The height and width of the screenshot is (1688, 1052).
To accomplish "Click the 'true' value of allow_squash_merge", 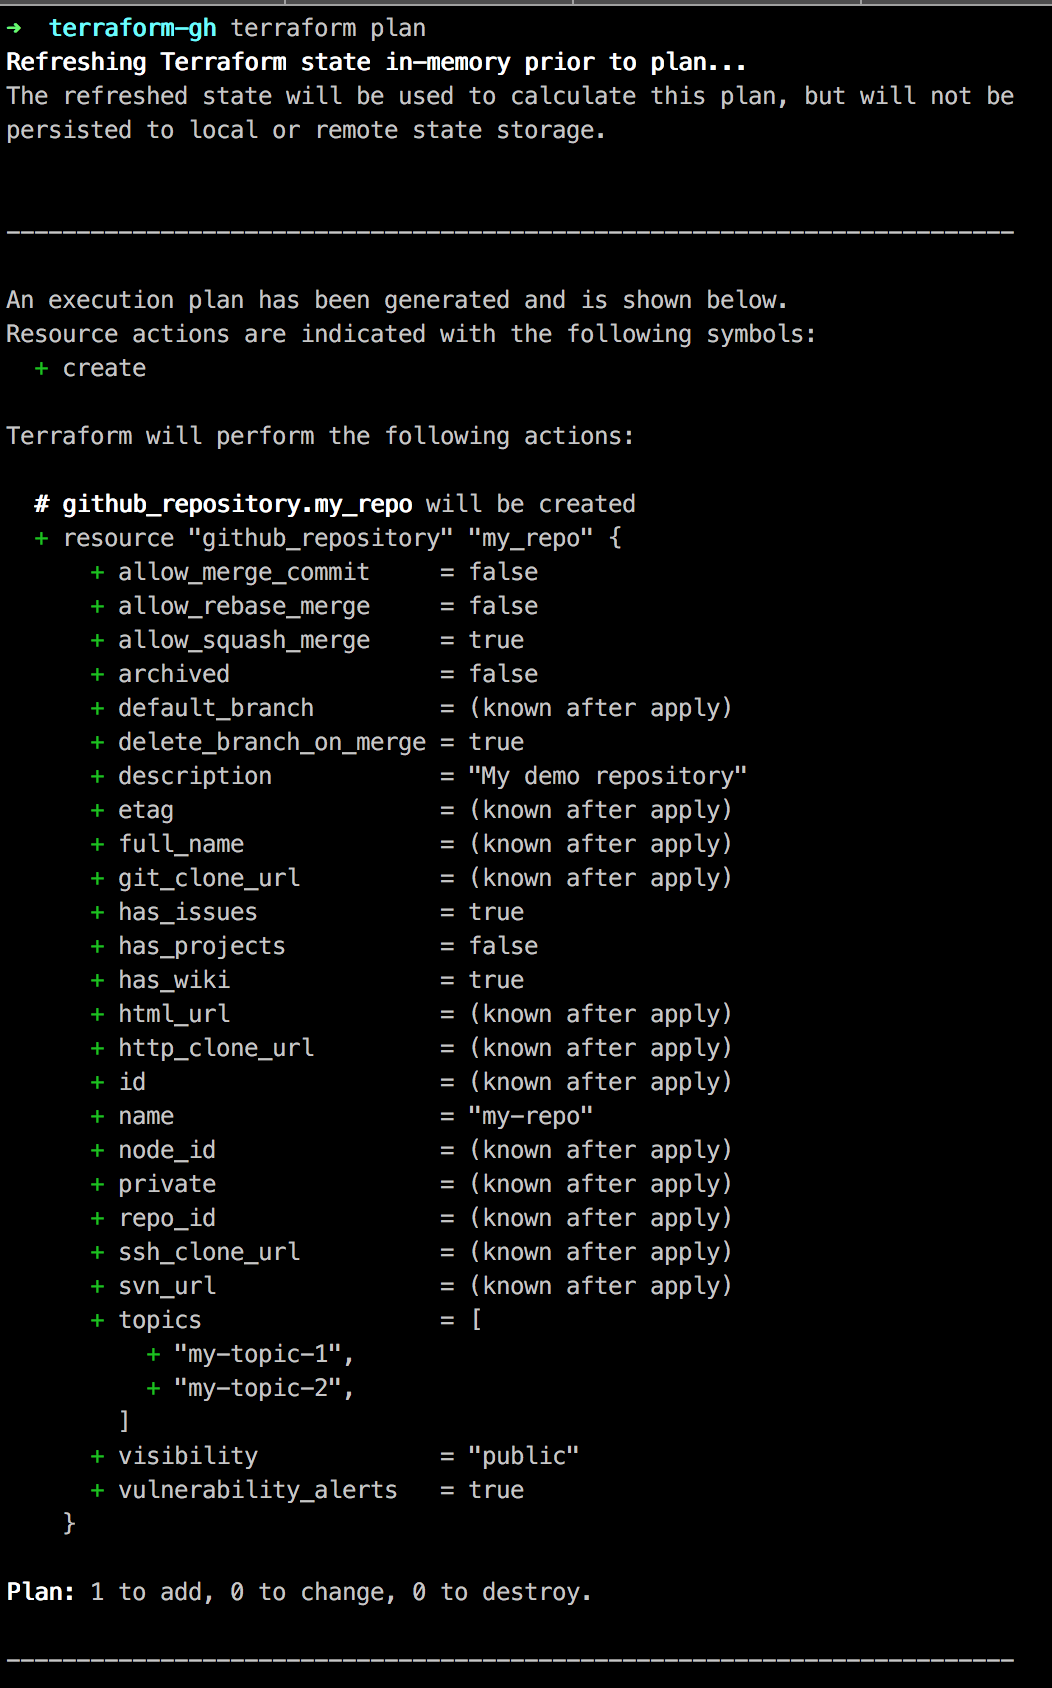I will click(x=497, y=640).
